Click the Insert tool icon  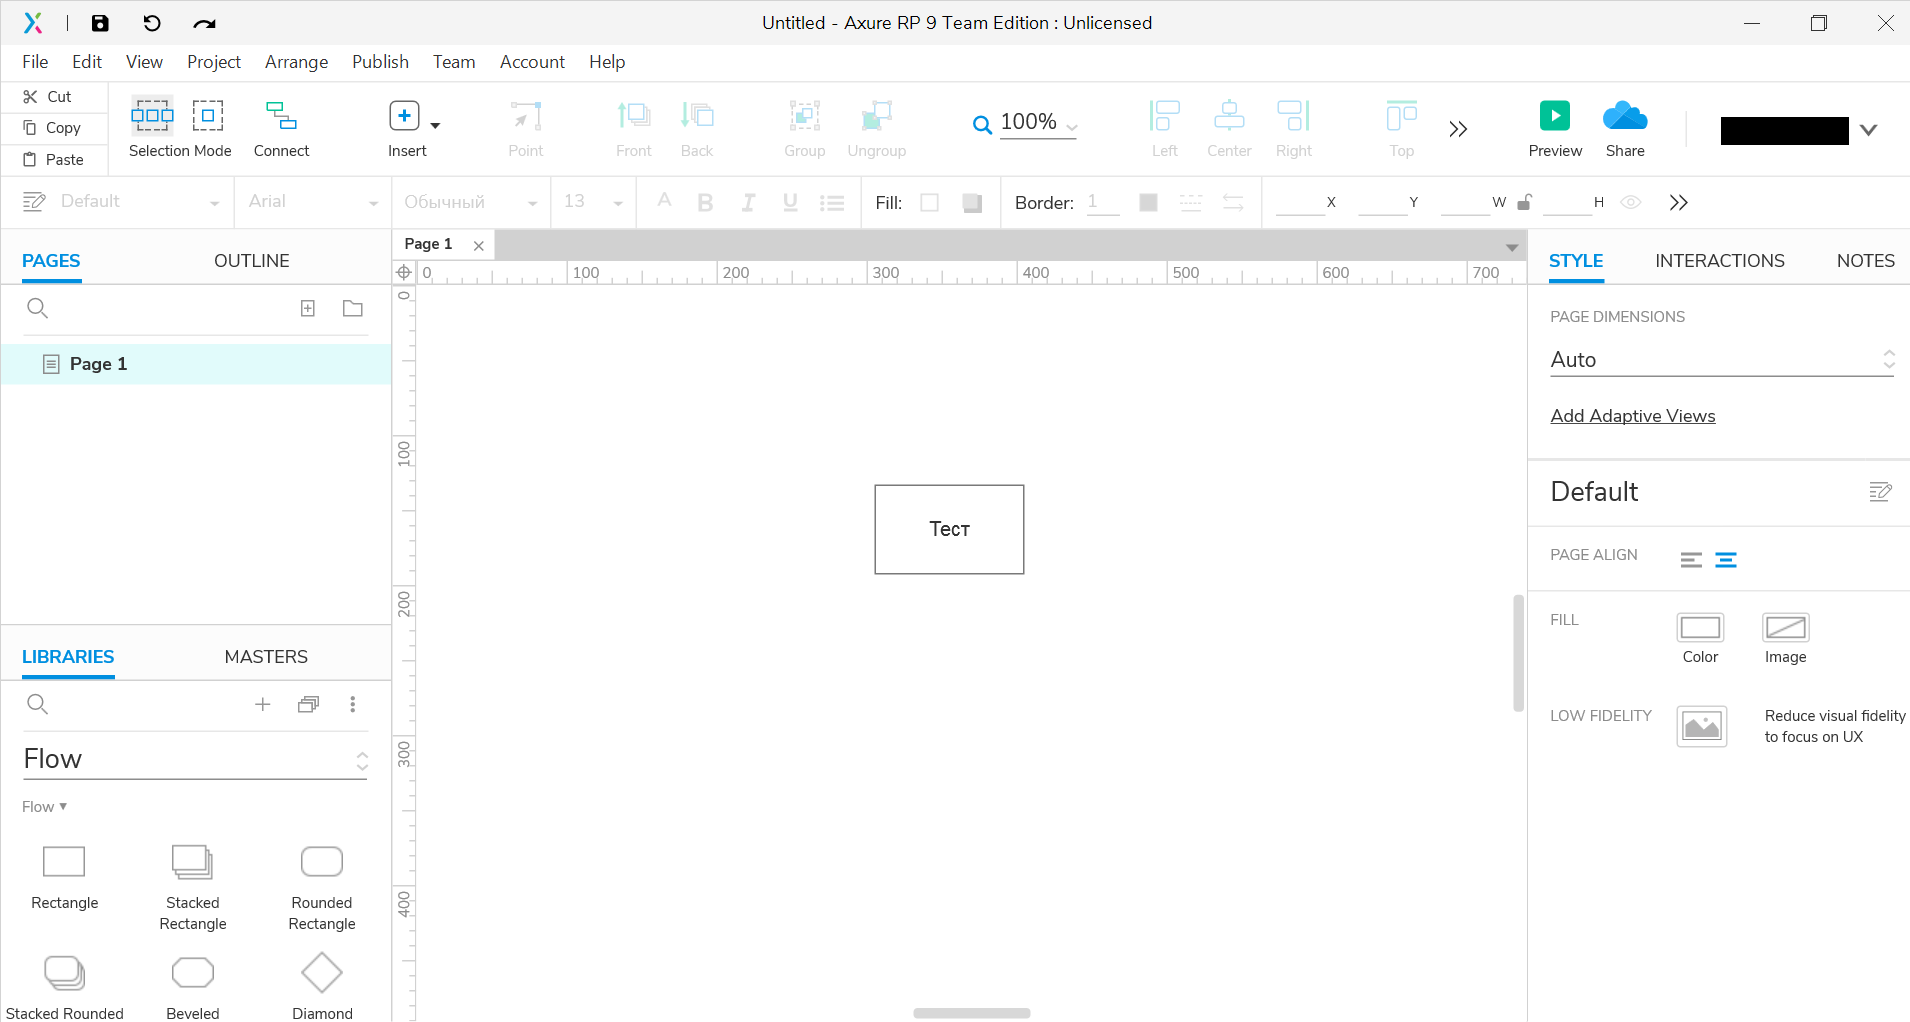click(404, 116)
